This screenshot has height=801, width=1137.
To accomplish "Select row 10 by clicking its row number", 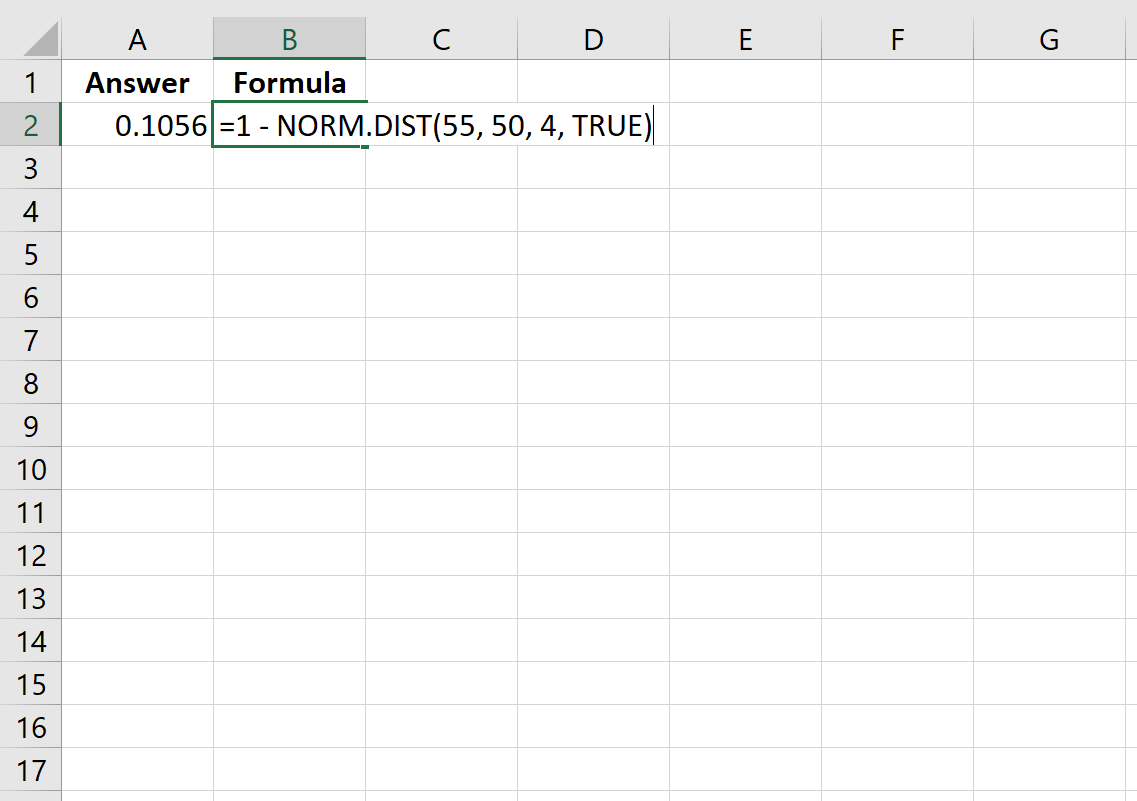I will click(32, 469).
